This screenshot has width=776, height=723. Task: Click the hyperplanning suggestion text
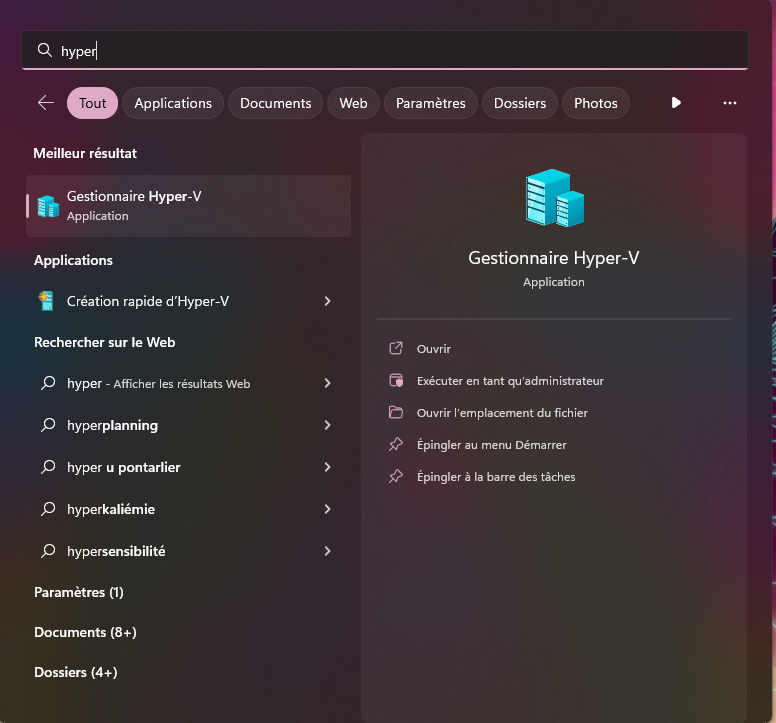pos(112,426)
